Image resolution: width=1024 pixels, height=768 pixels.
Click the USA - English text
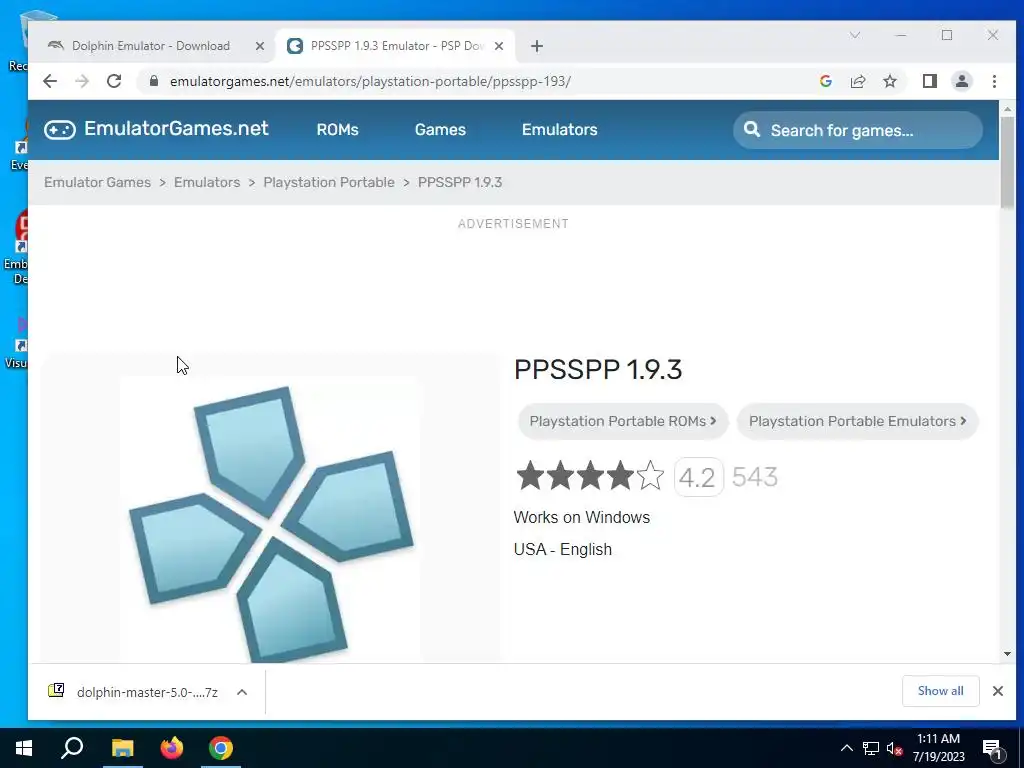tap(563, 549)
